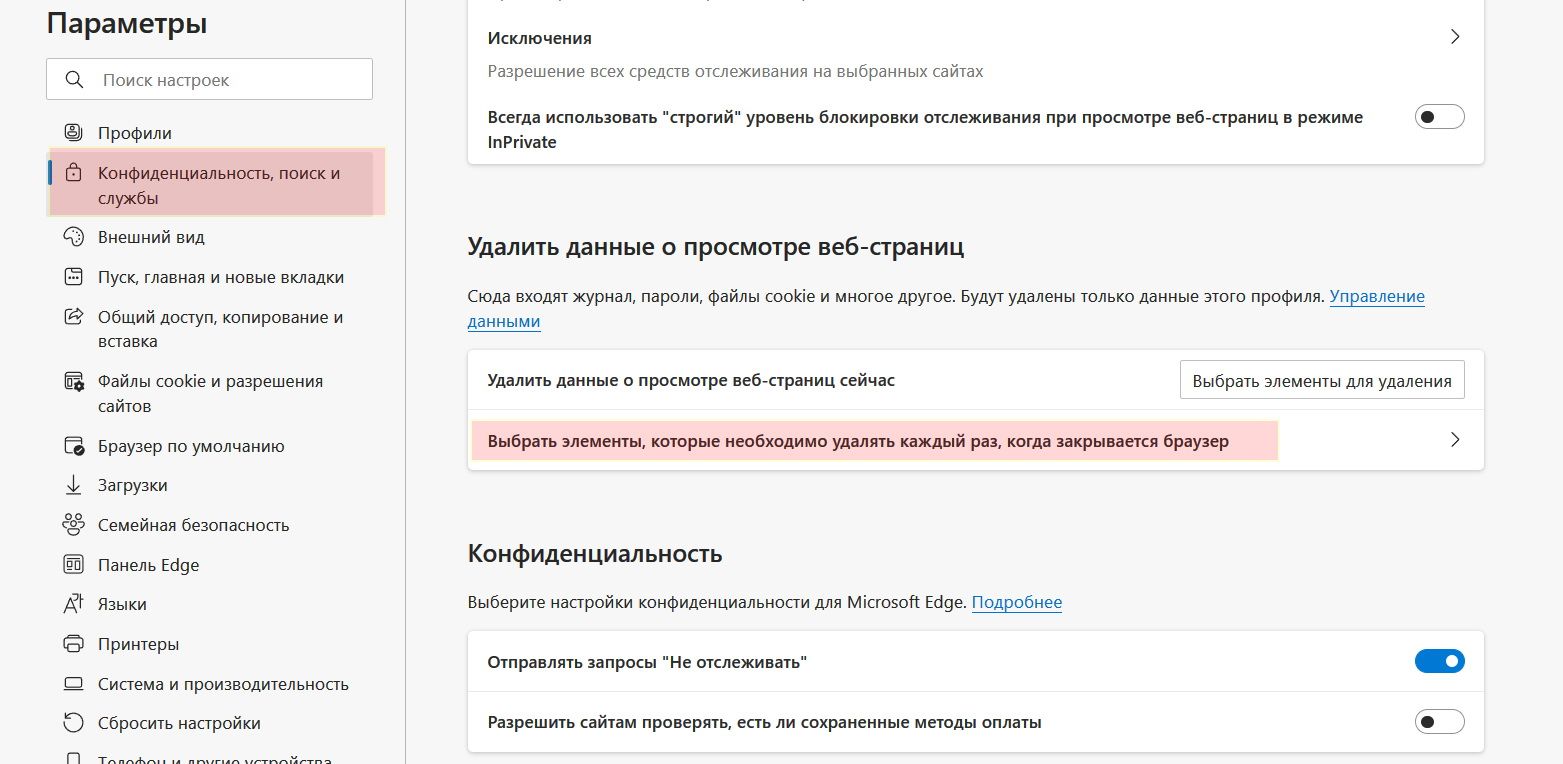Open Файлы cookie и разрешения сайтов
Image resolution: width=1563 pixels, height=764 pixels.
tap(209, 394)
